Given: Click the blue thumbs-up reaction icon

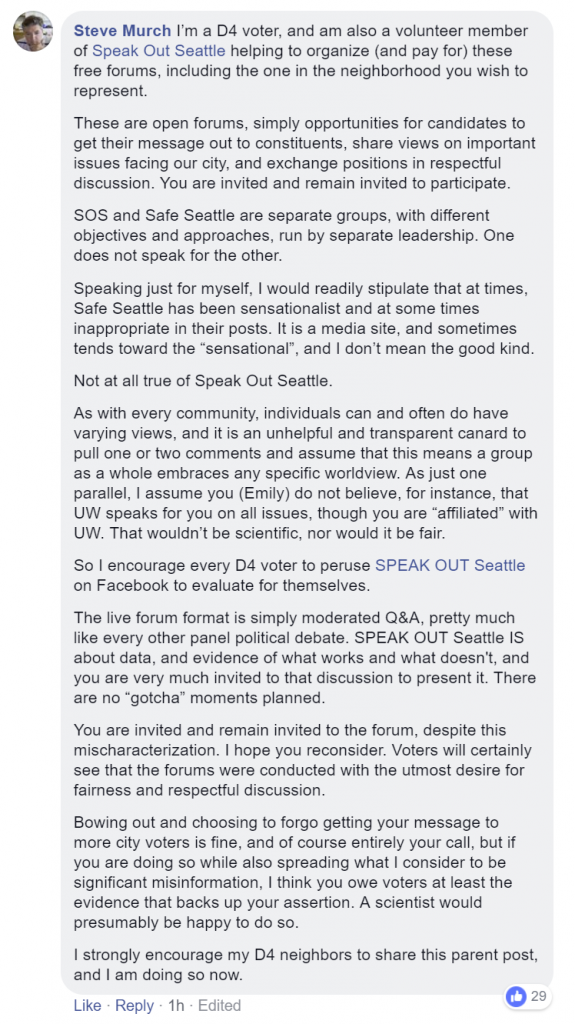Looking at the screenshot, I should 516,996.
